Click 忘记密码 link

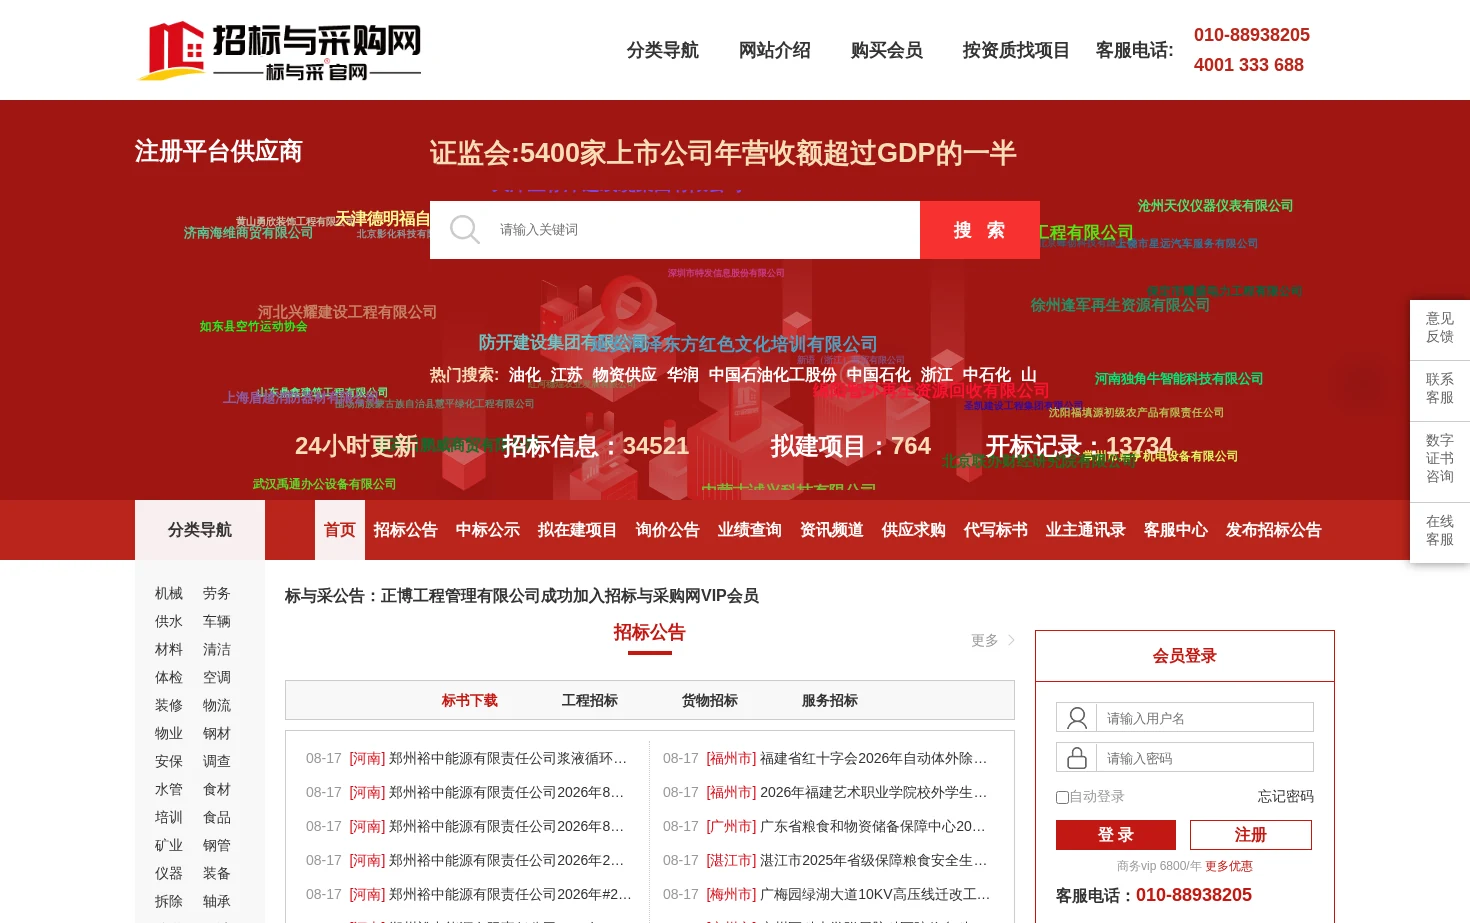pos(1286,797)
